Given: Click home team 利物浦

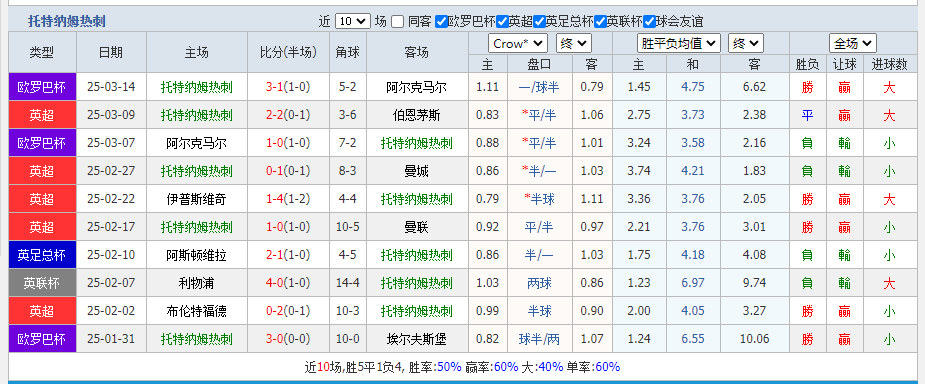Looking at the screenshot, I should (196, 284).
